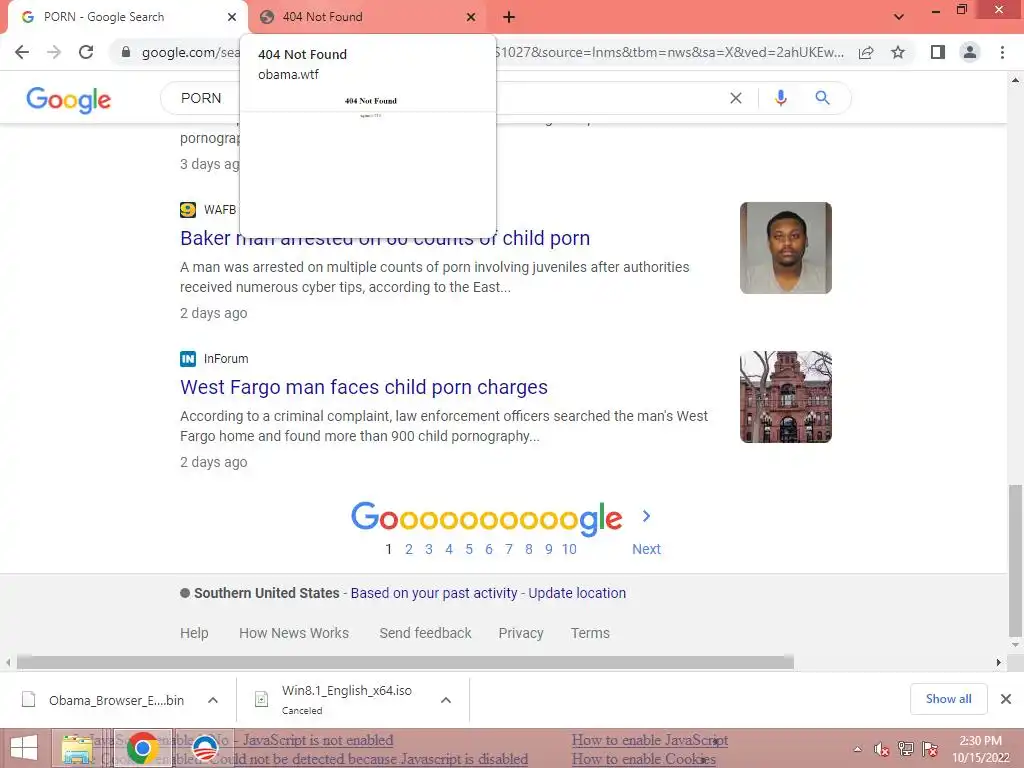Close the Google Search tab
1024x768 pixels.
coord(232,17)
